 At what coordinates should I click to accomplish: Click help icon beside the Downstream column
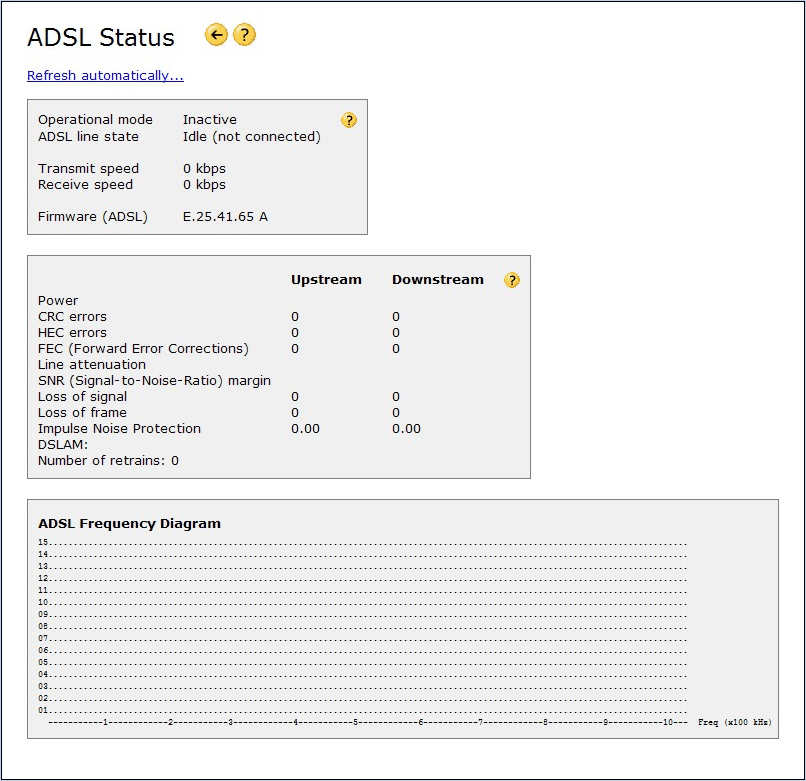pos(512,280)
